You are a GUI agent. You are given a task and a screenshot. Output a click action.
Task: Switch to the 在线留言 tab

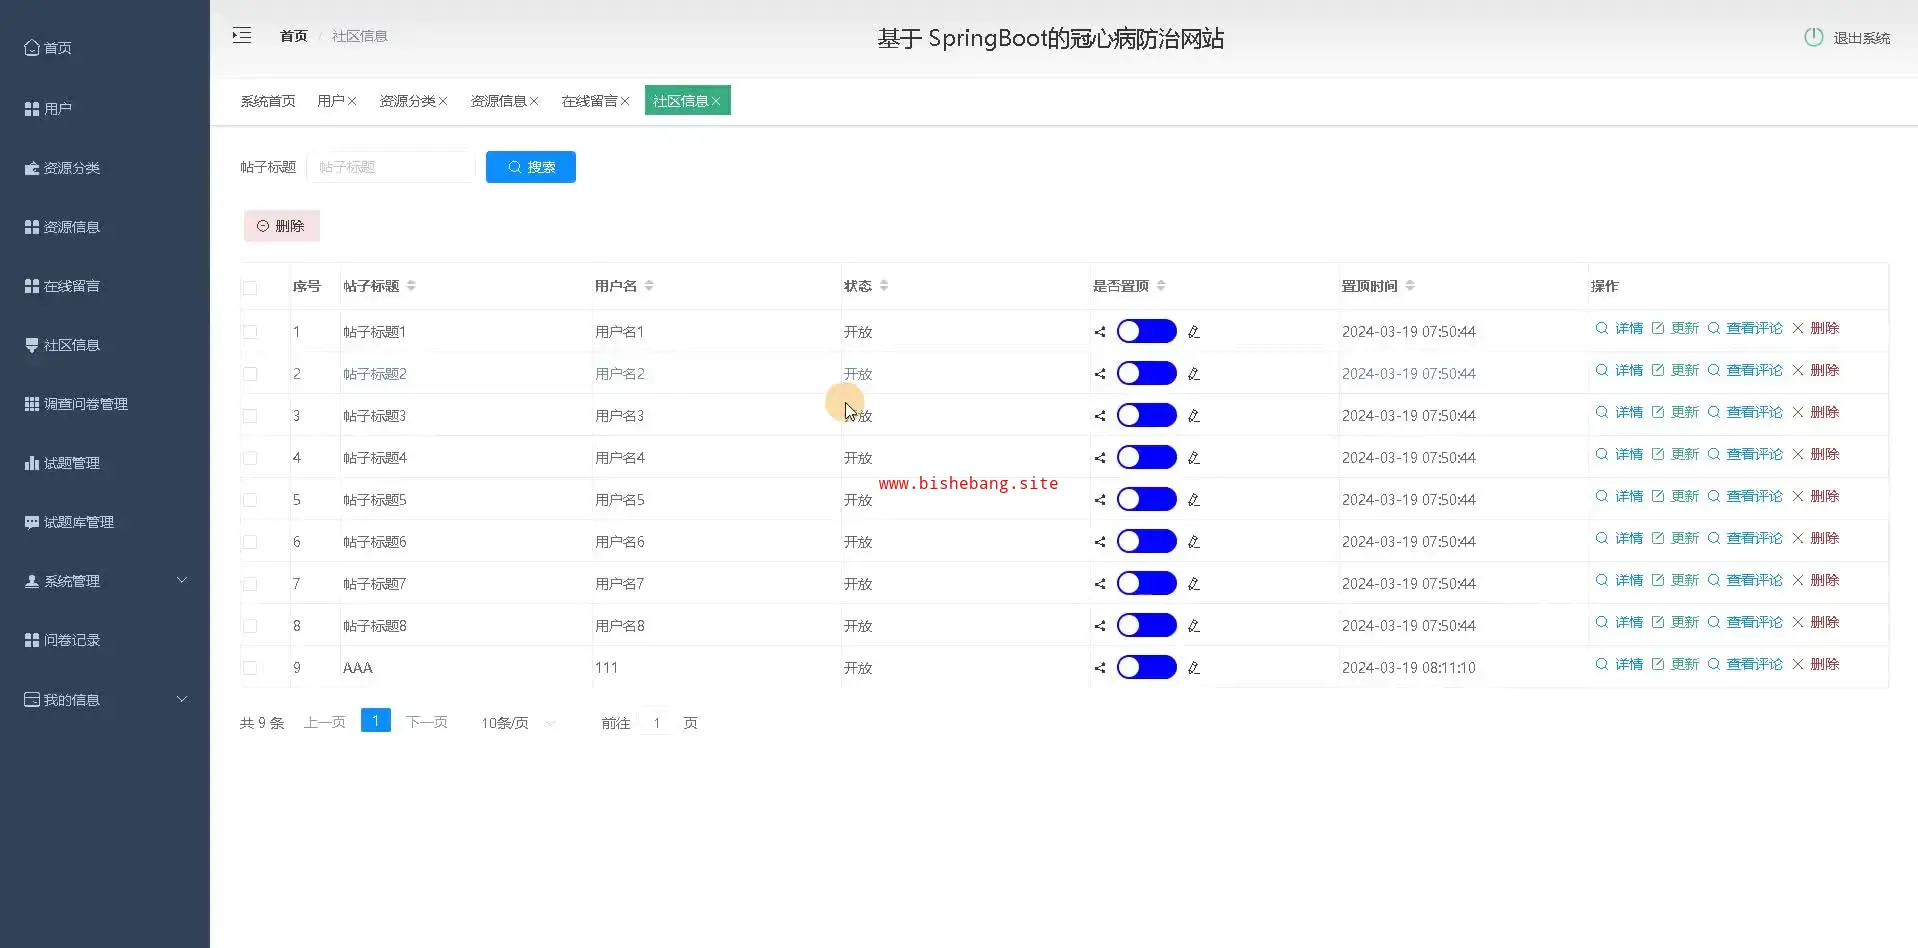(589, 101)
